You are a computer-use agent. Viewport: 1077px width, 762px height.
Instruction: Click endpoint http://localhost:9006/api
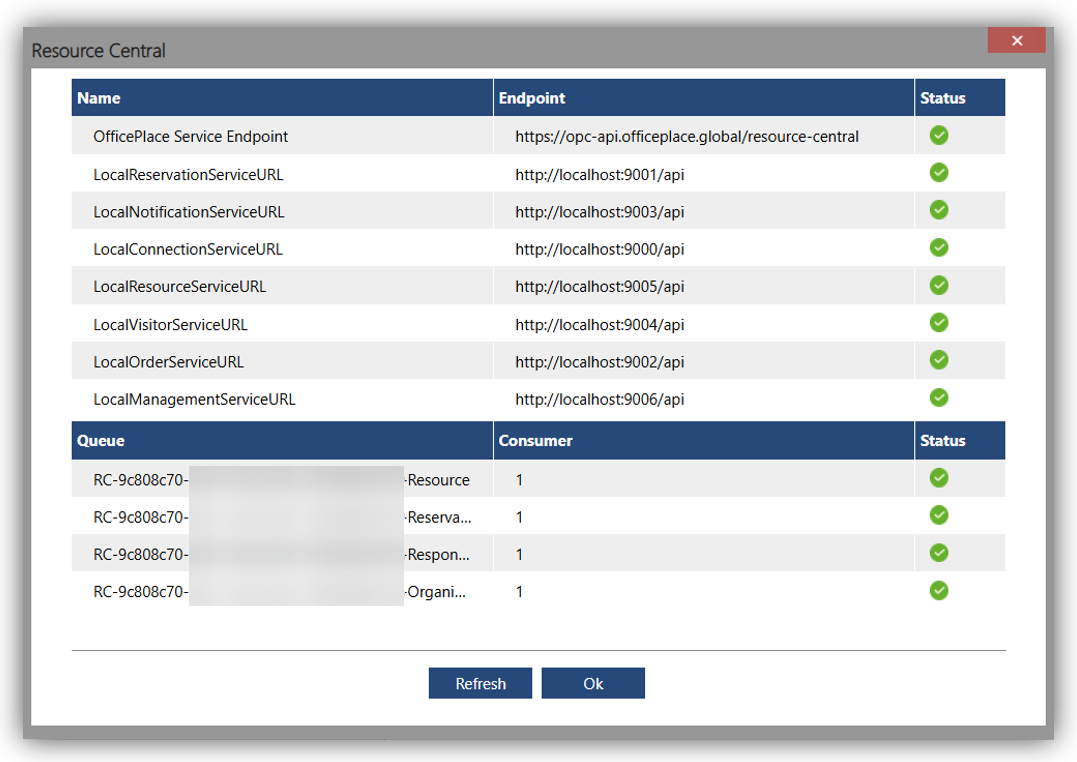(600, 399)
